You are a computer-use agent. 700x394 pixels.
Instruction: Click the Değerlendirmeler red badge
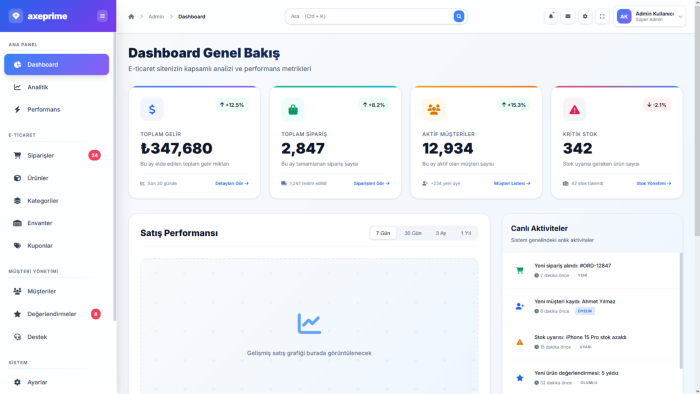pos(96,314)
